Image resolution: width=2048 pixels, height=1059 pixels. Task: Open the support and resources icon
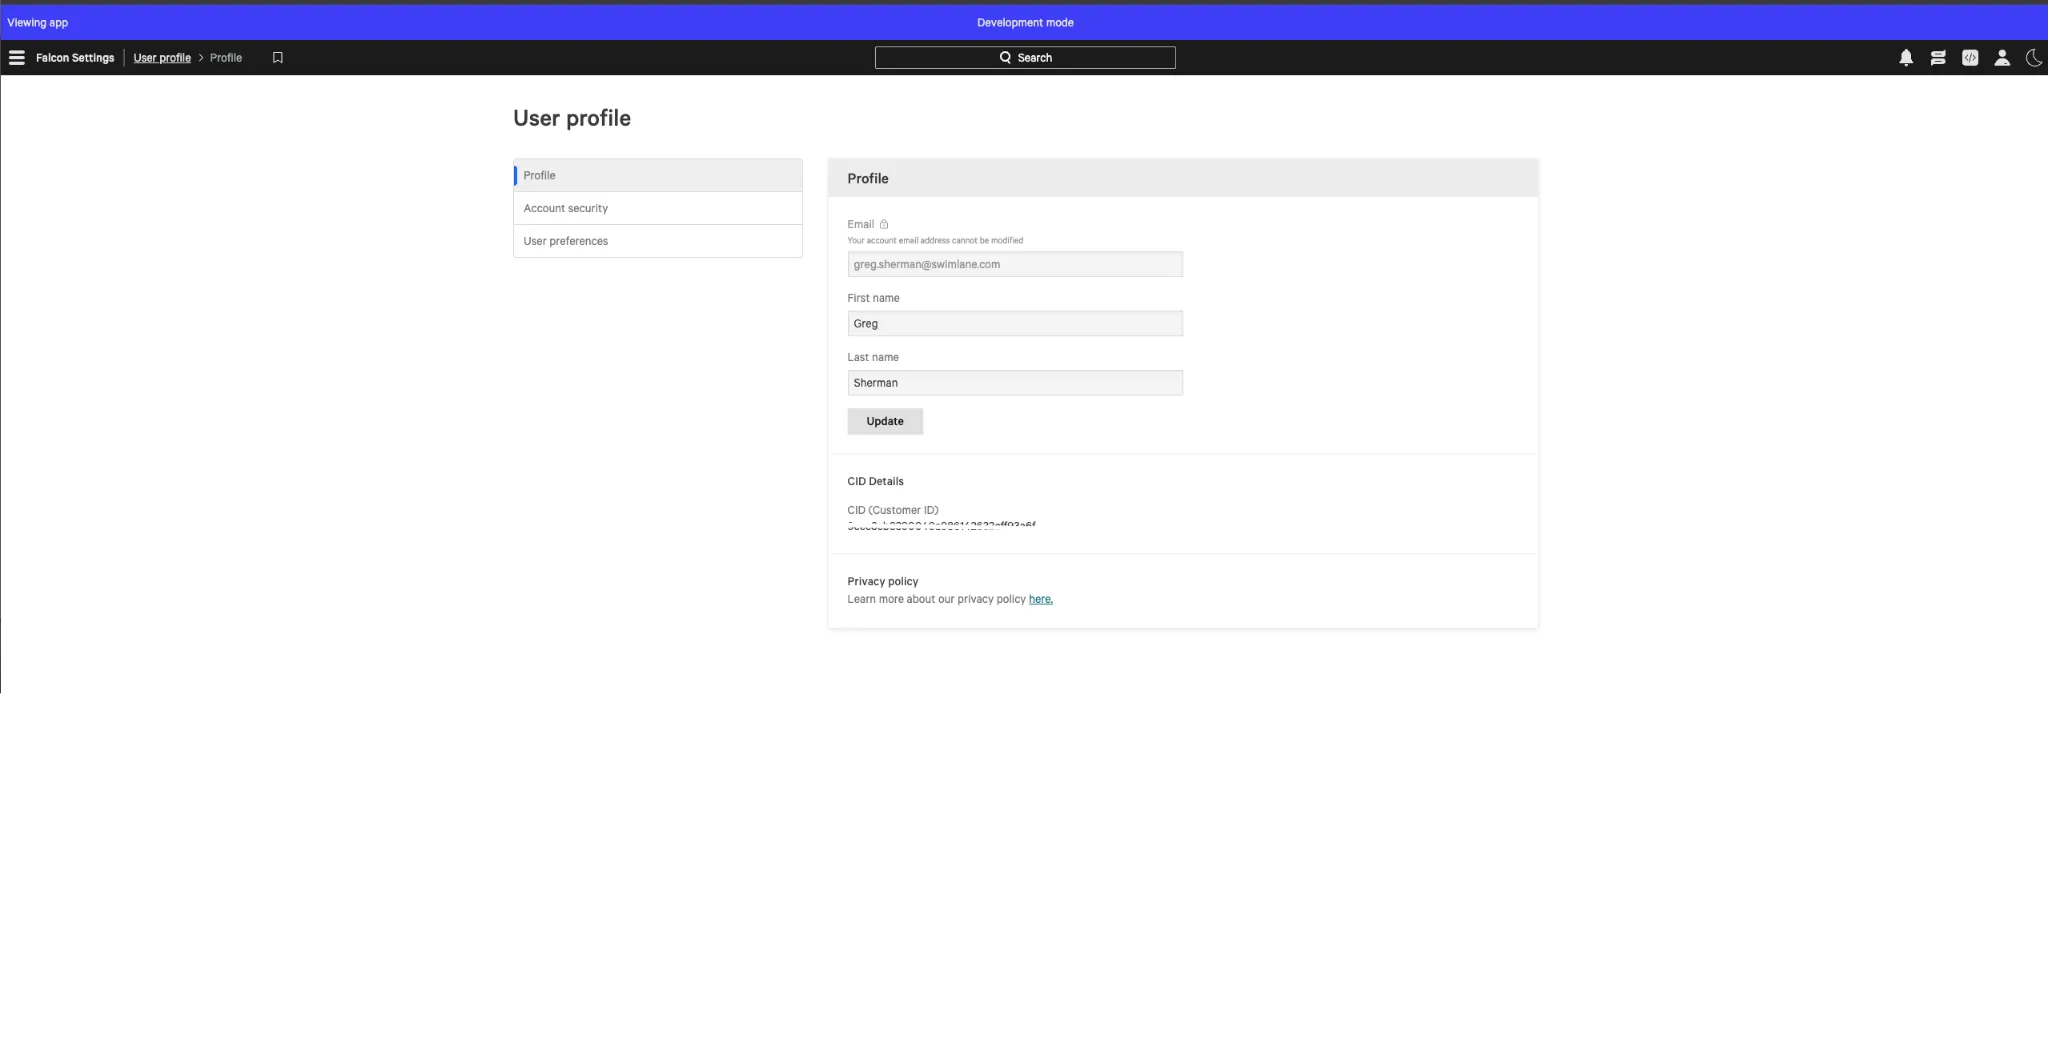1938,58
